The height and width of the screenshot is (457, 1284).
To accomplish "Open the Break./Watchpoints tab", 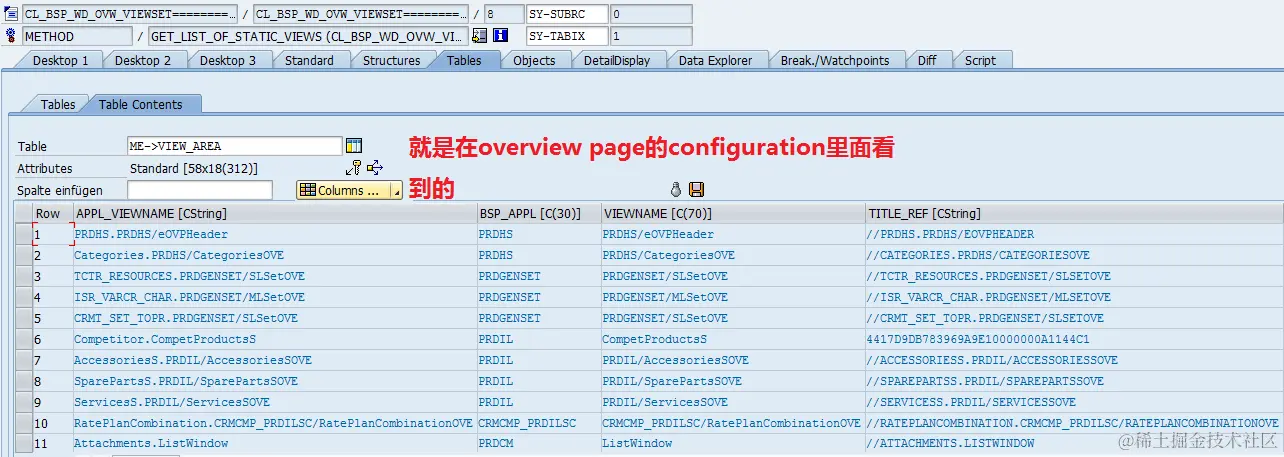I will tap(835, 60).
